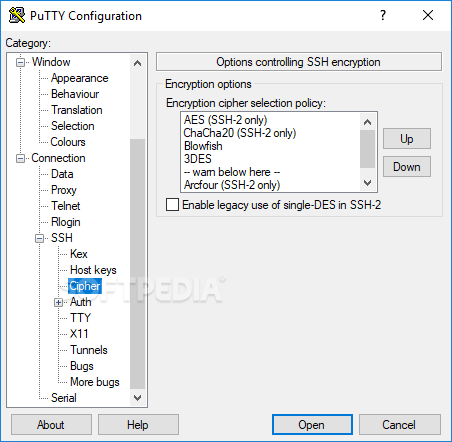Select 'ChaCha20 (SSH-2 only)' cipher
Screen dimensions: 452x442
(x=240, y=133)
